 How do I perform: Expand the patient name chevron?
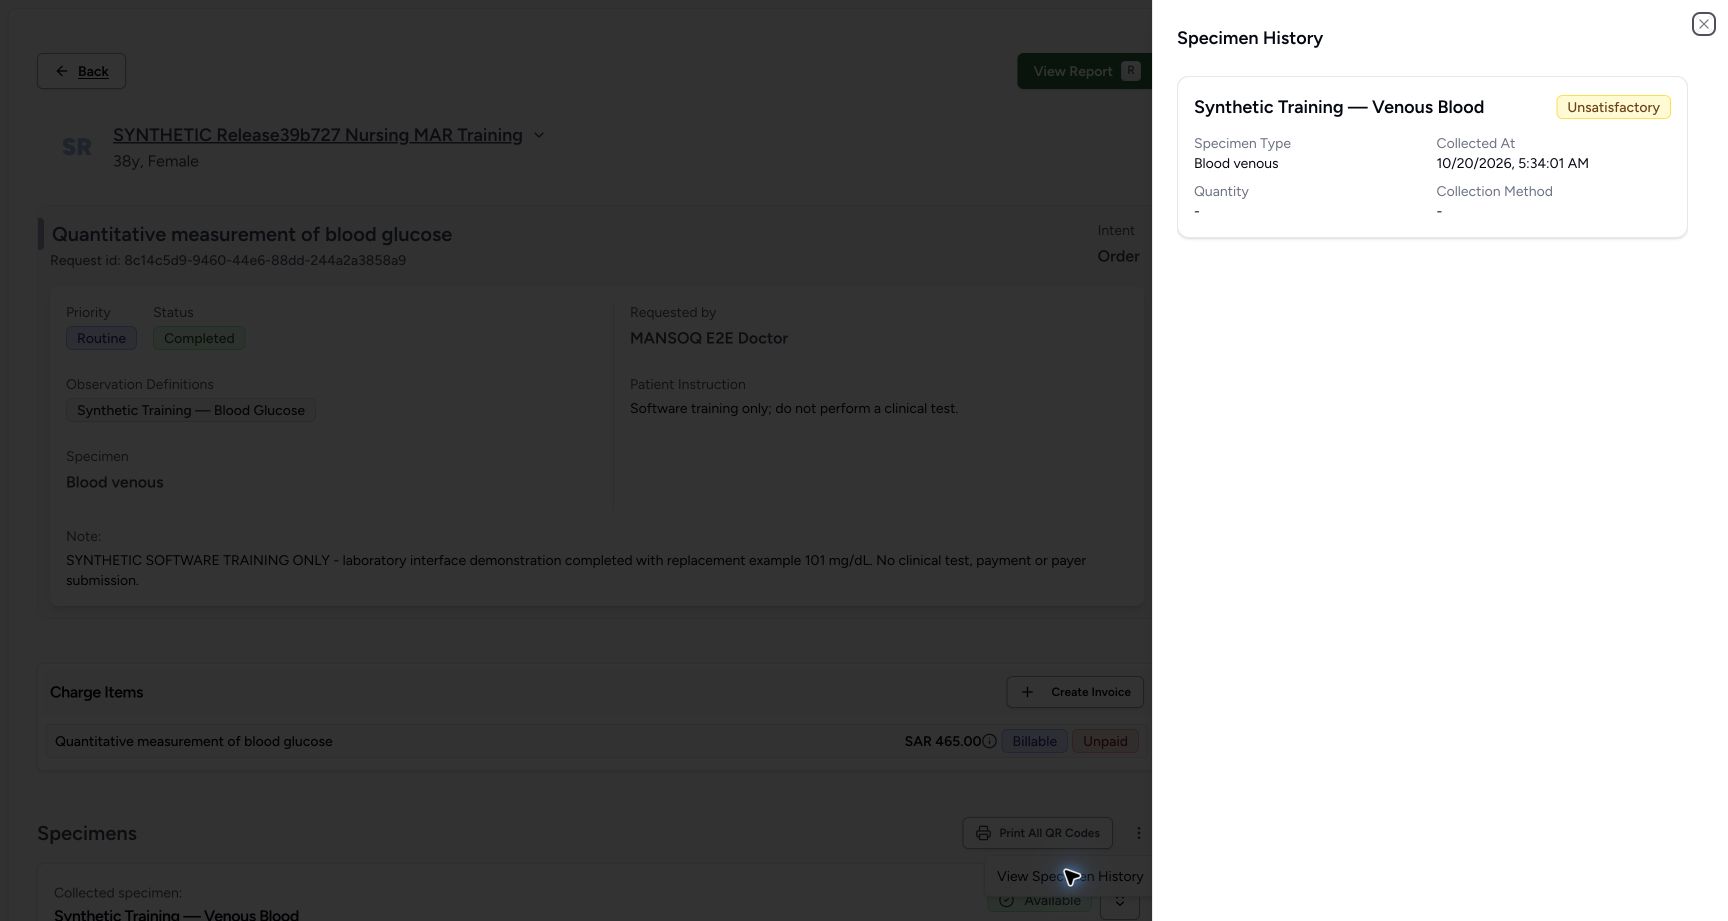pyautogui.click(x=539, y=135)
